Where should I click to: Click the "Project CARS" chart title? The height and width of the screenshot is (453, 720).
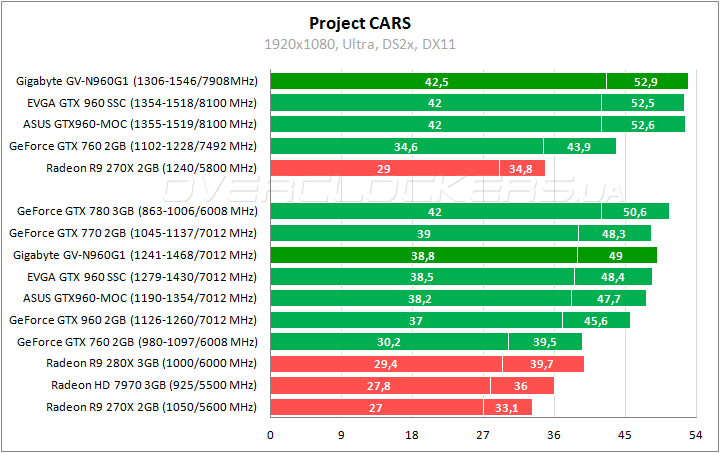(x=359, y=23)
